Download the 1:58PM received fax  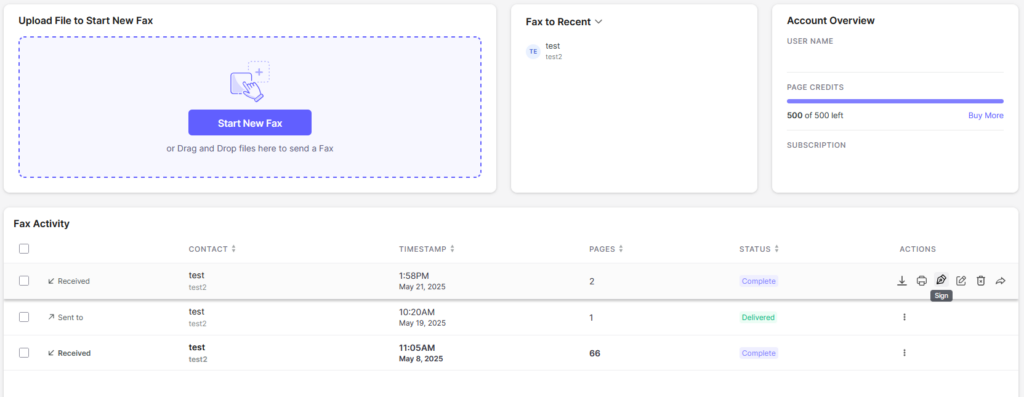tap(902, 281)
